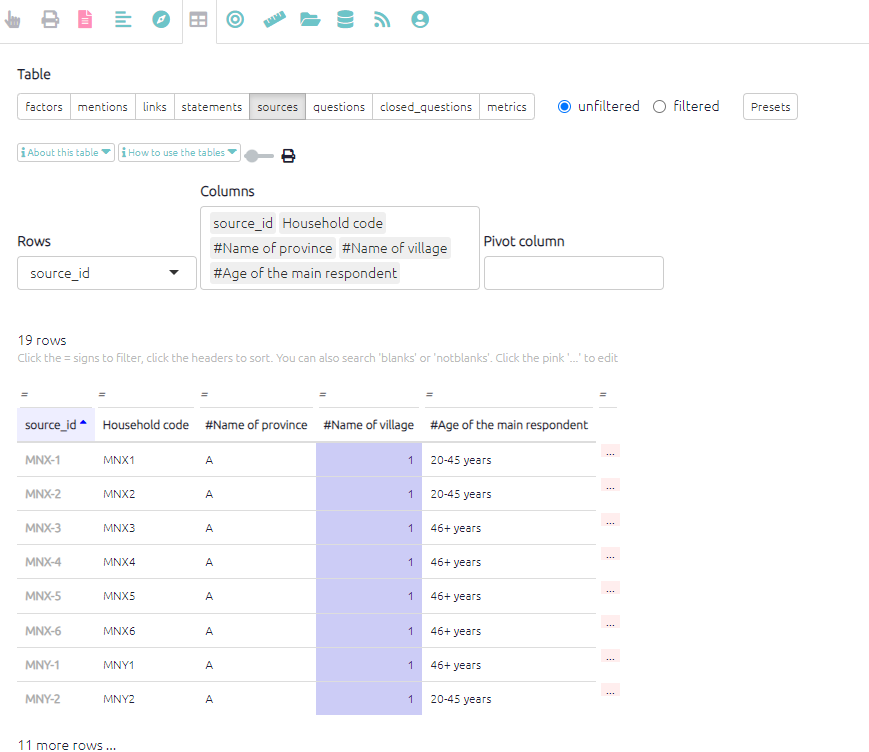Click the hand pointer icon in top toolbar
This screenshot has width=869, height=752.
[12, 20]
